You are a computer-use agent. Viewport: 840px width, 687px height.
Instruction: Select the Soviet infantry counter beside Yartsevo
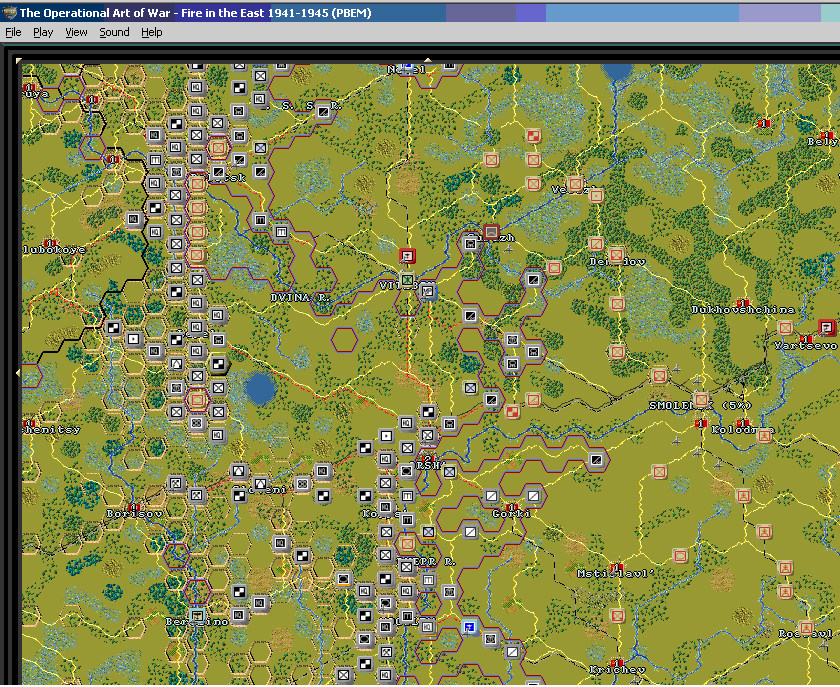[x=785, y=327]
